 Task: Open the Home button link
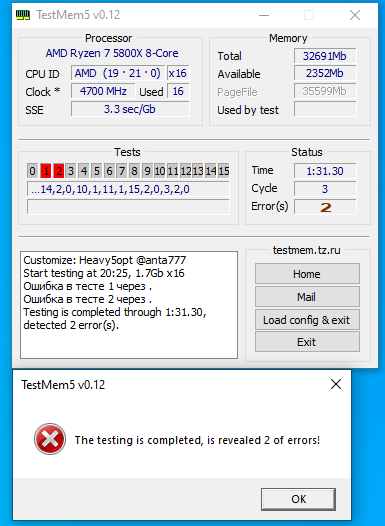(x=307, y=274)
